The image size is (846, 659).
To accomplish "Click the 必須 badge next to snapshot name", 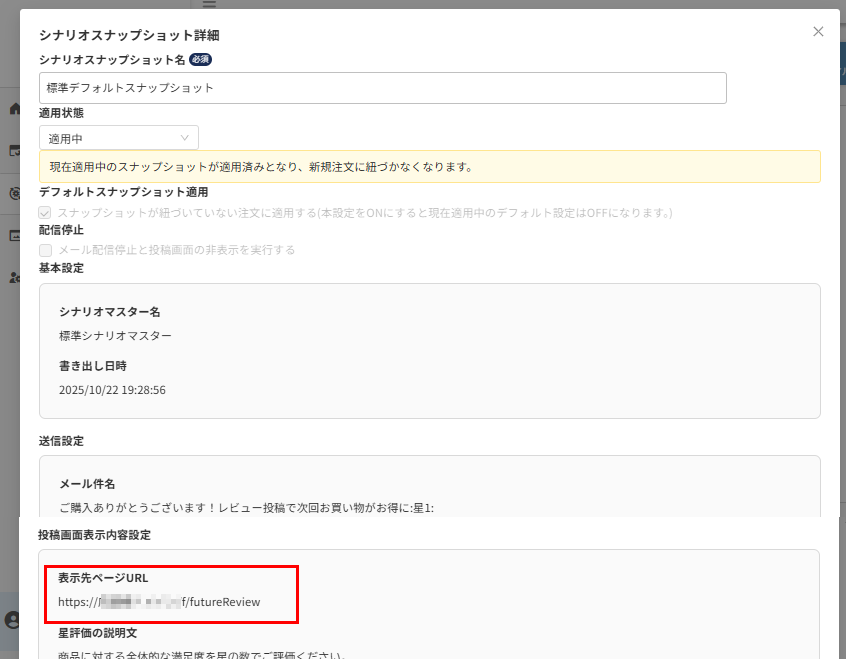I will [200, 60].
